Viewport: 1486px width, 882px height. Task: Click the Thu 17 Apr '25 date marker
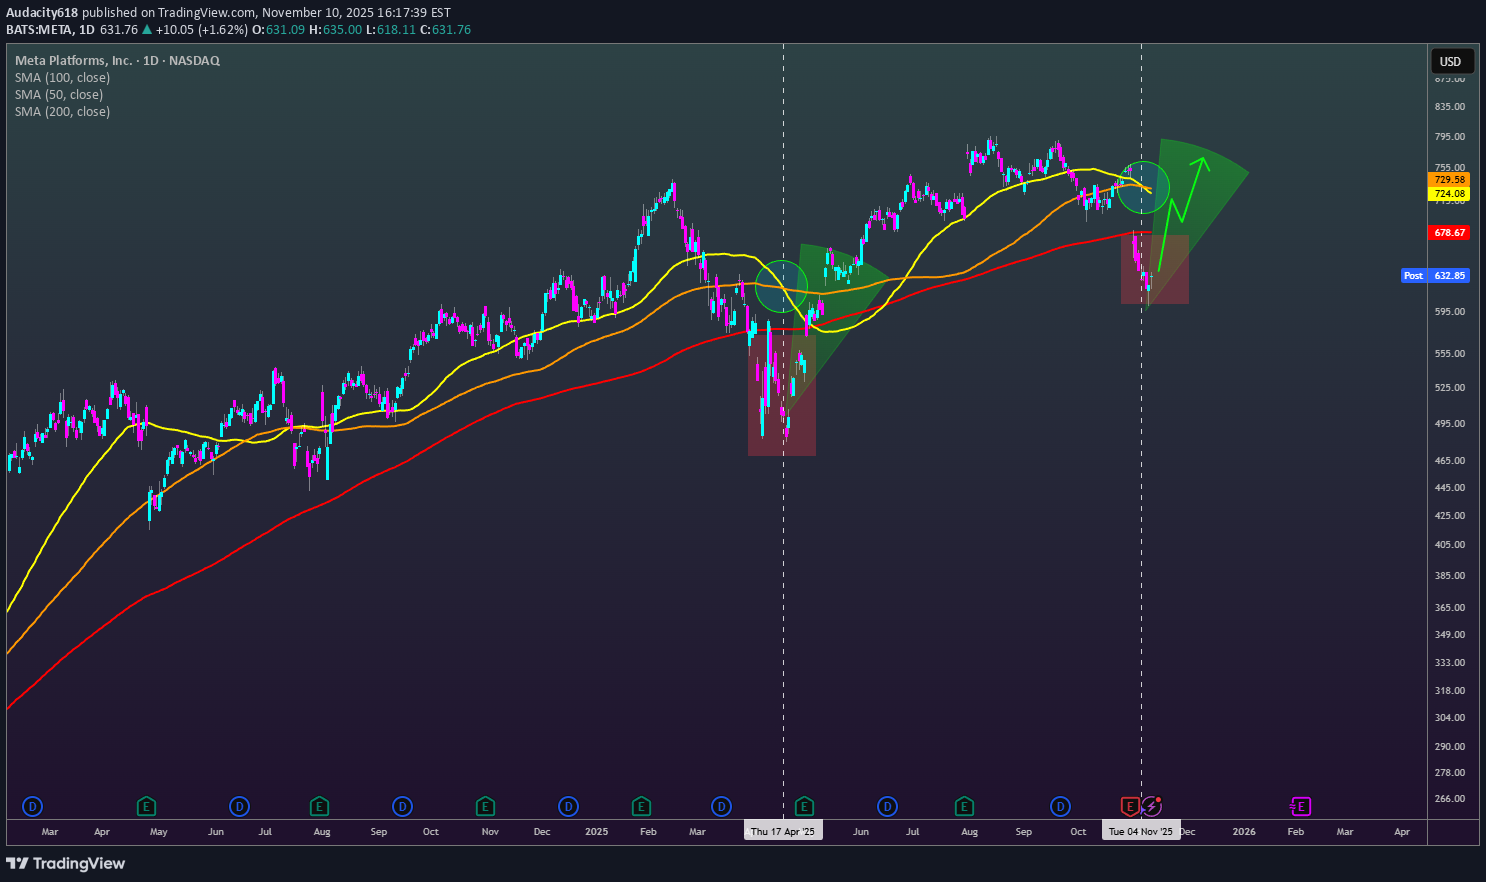[x=783, y=831]
